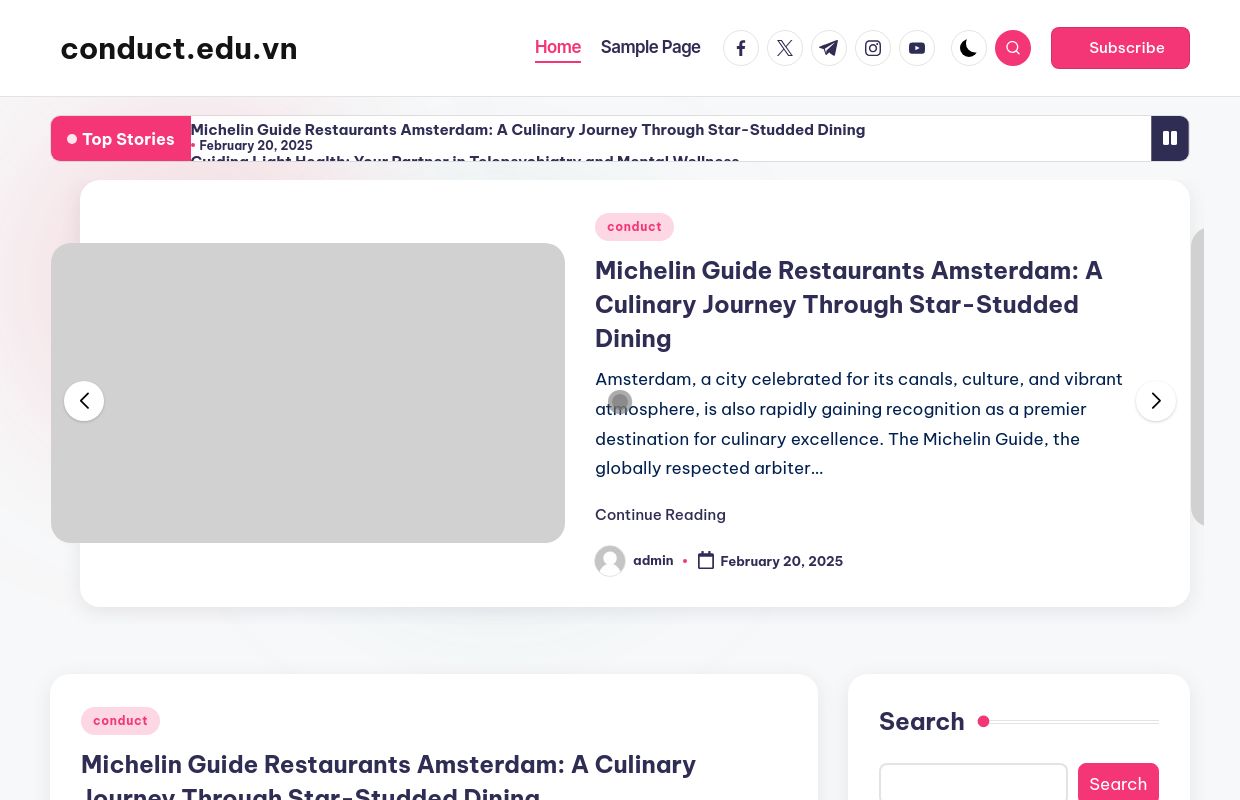Open the Instagram social icon
Image resolution: width=1240 pixels, height=800 pixels.
point(873,48)
